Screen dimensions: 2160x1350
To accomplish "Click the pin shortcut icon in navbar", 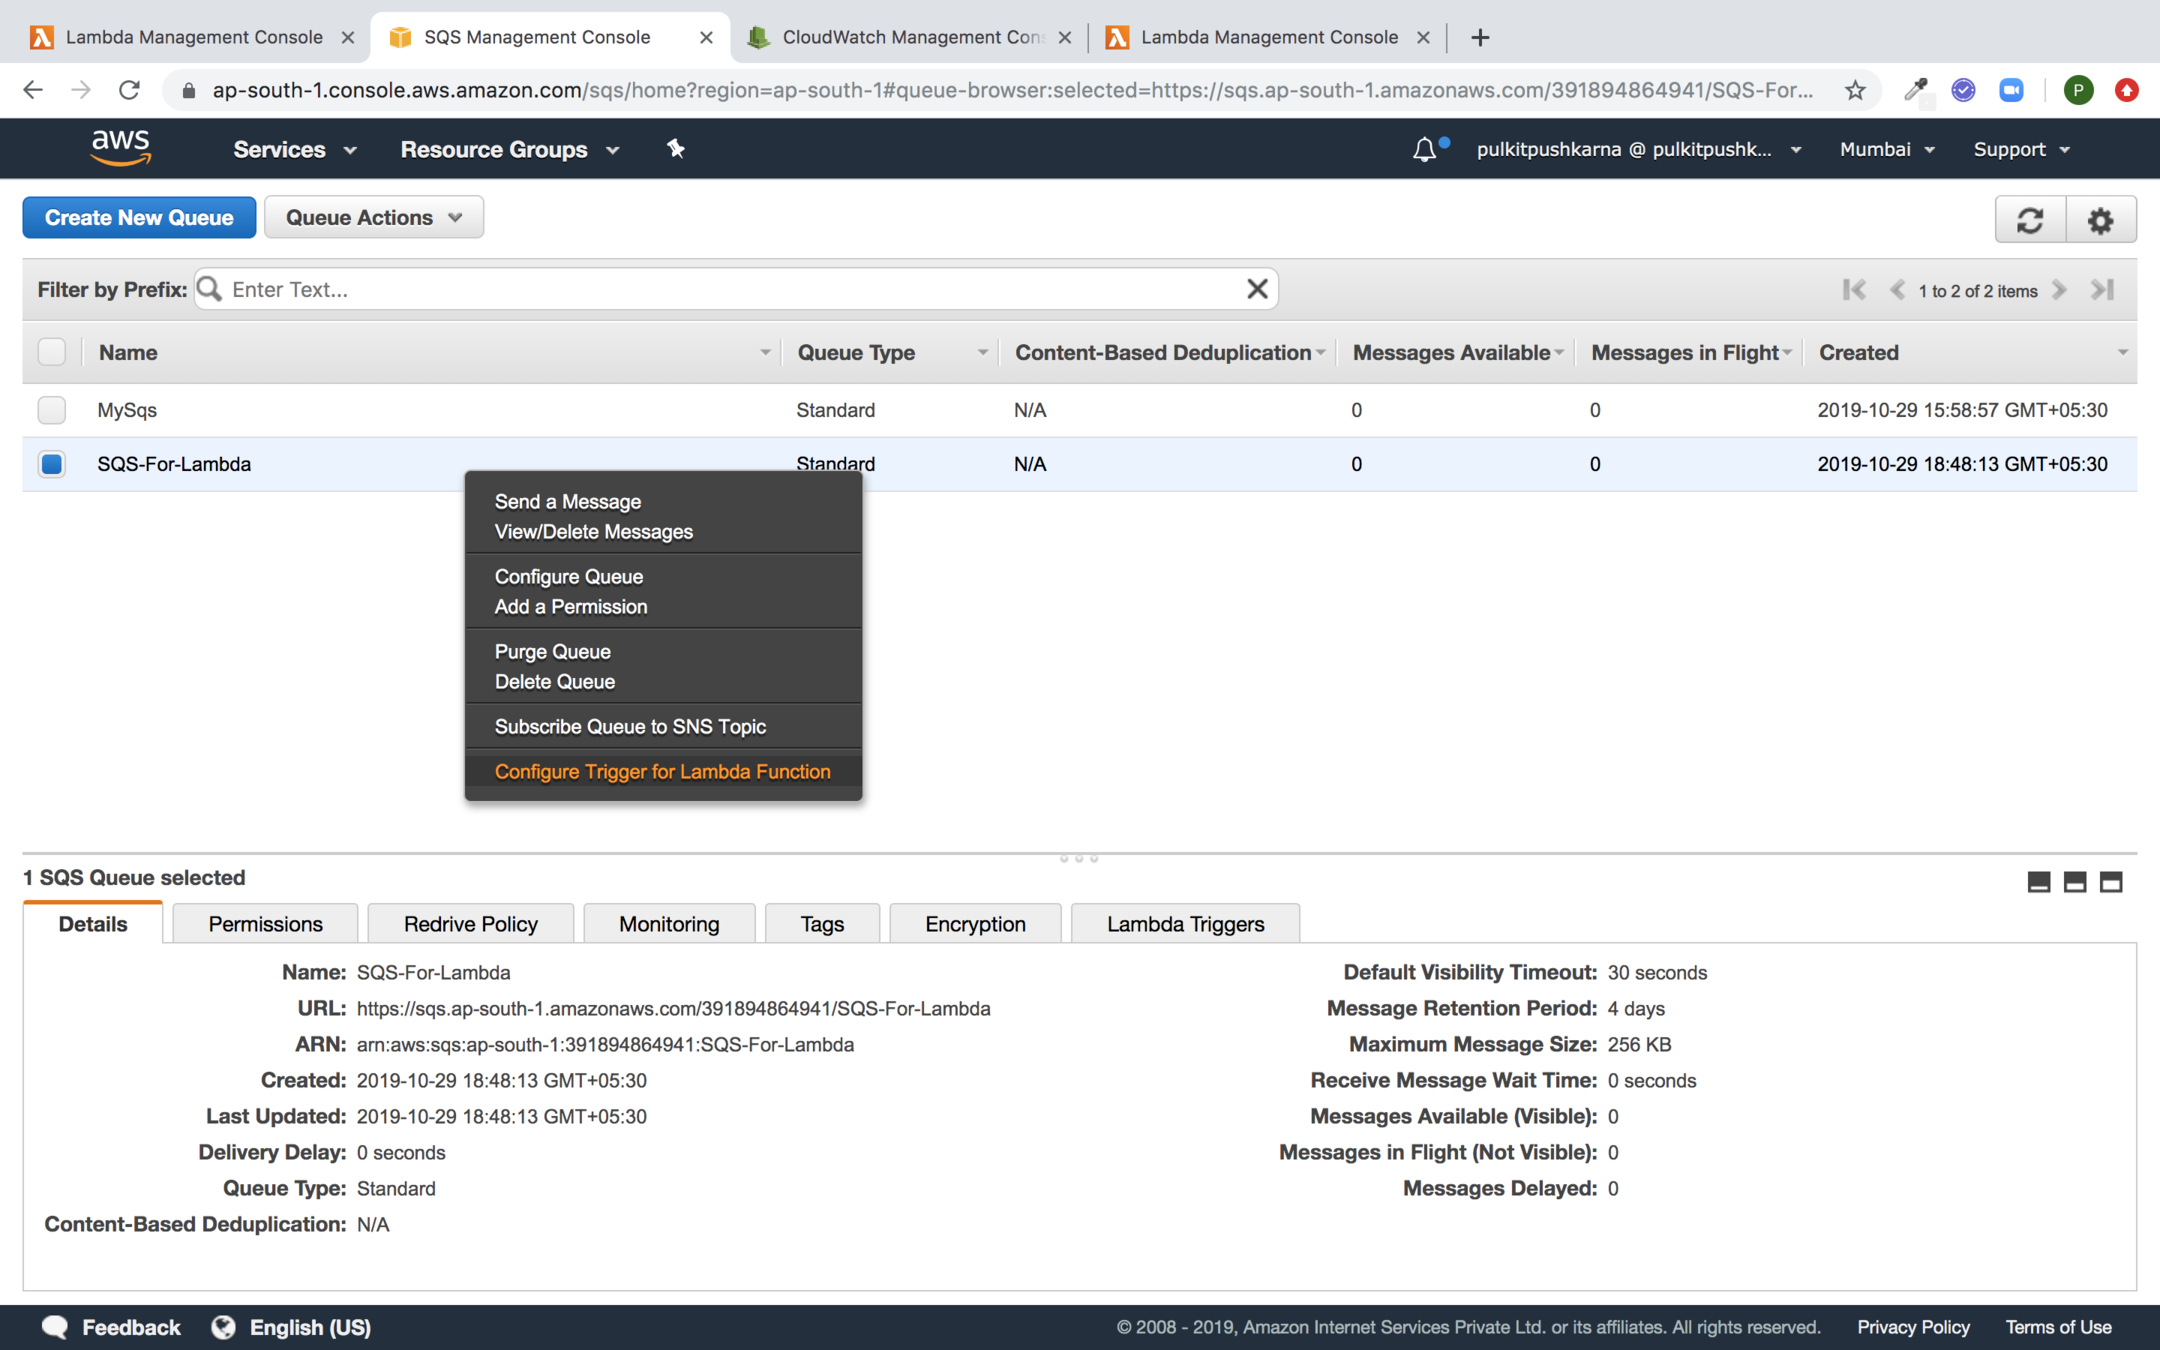I will tap(676, 149).
